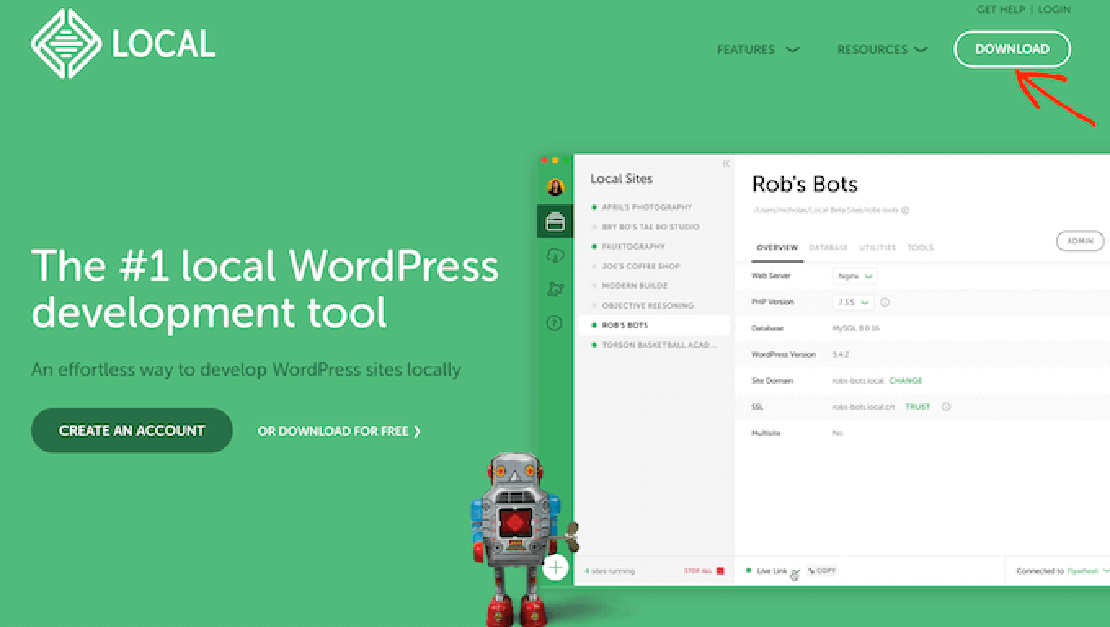Expand the Features navigation menu
This screenshot has width=1110, height=627.
click(757, 49)
